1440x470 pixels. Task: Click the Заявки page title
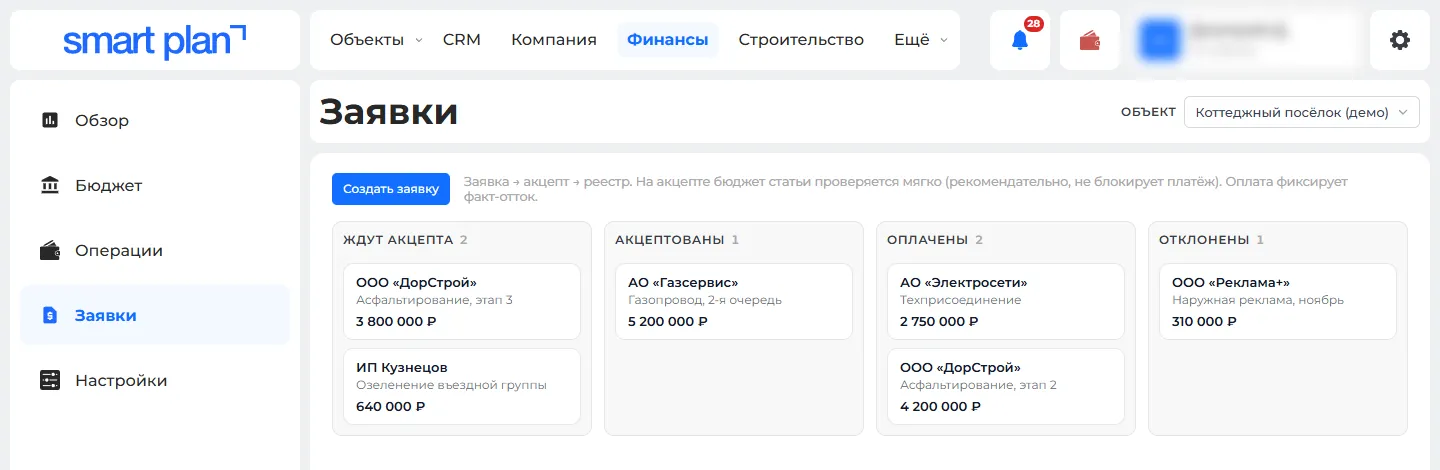point(389,112)
